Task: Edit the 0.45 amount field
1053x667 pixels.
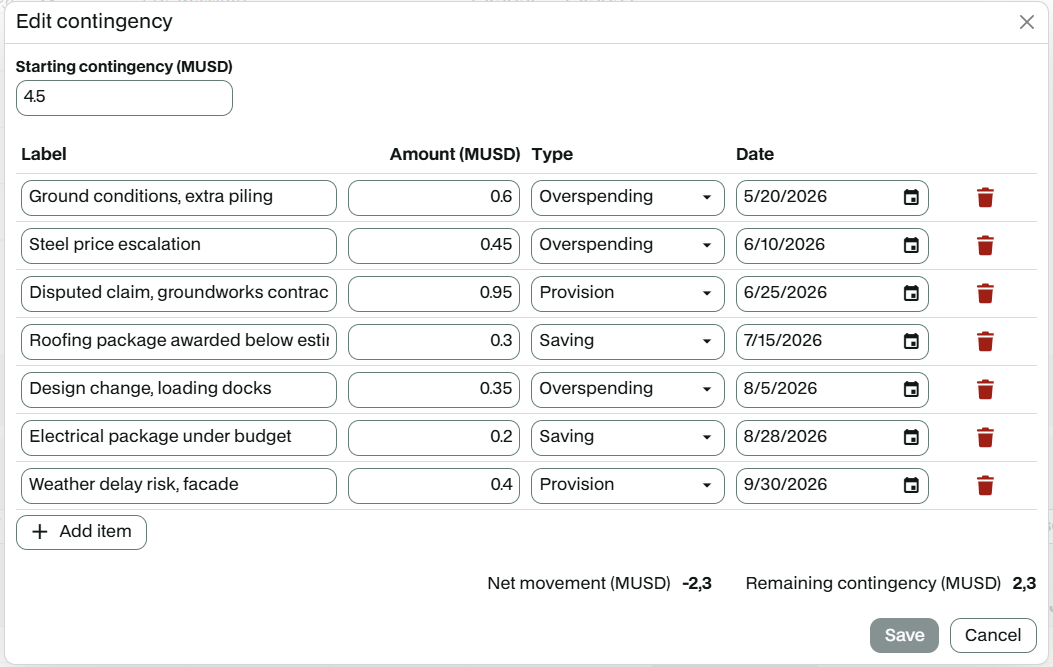Action: 434,246
